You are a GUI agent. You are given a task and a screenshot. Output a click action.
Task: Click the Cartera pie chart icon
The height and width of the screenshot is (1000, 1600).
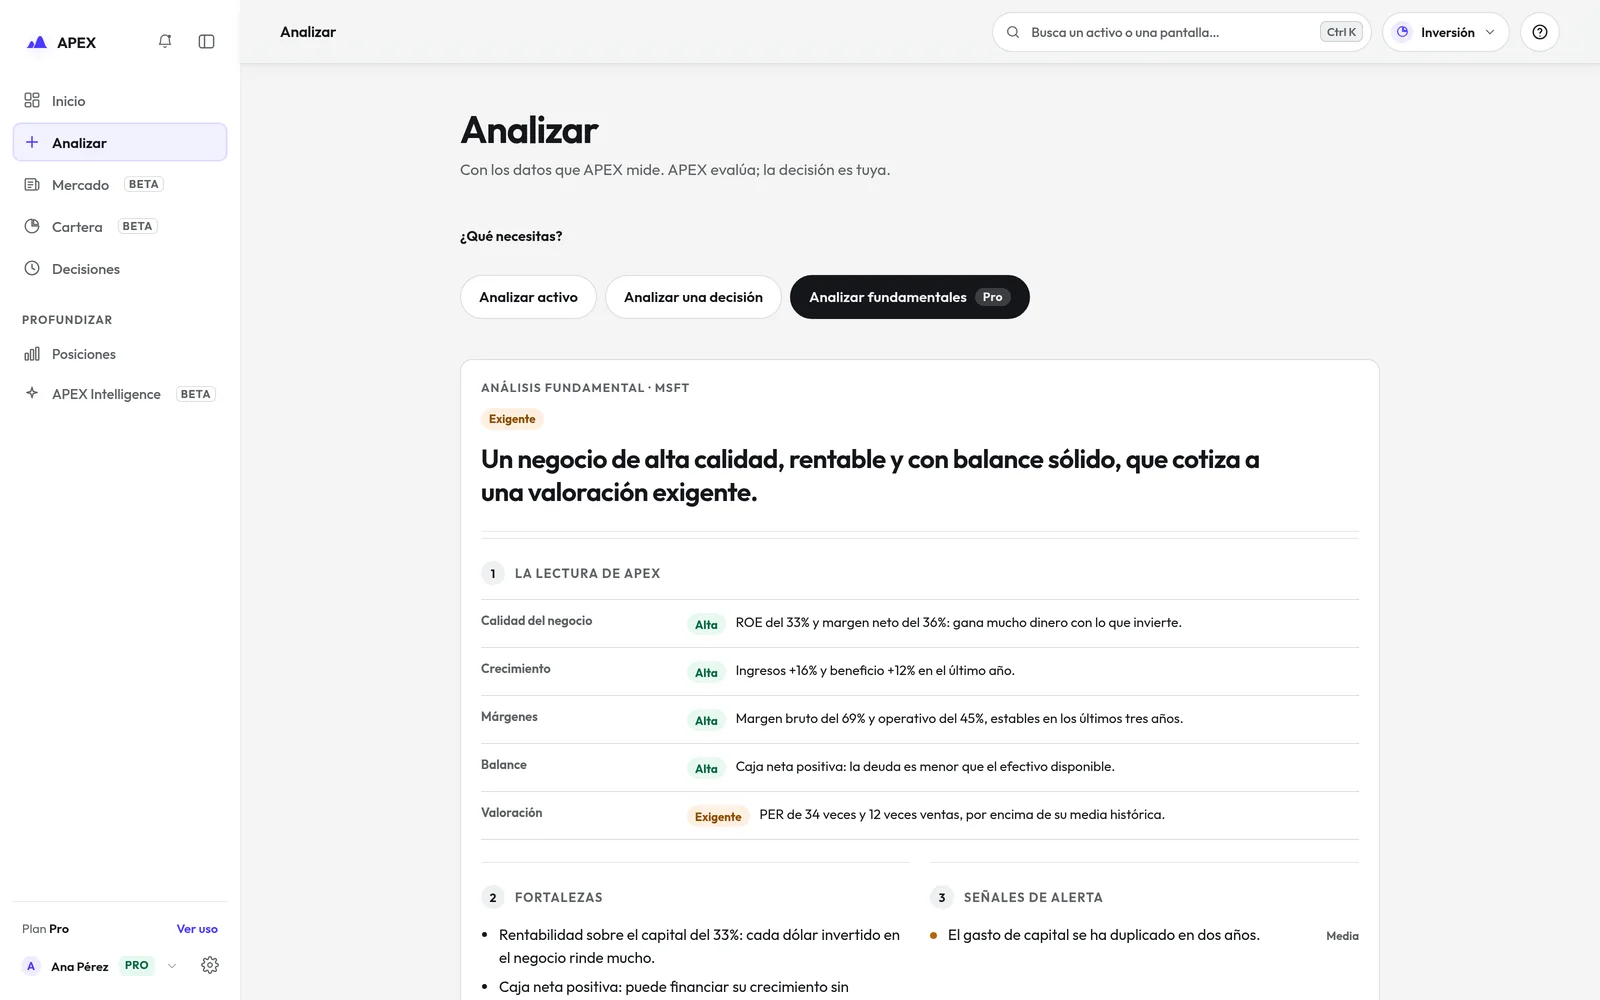click(32, 226)
